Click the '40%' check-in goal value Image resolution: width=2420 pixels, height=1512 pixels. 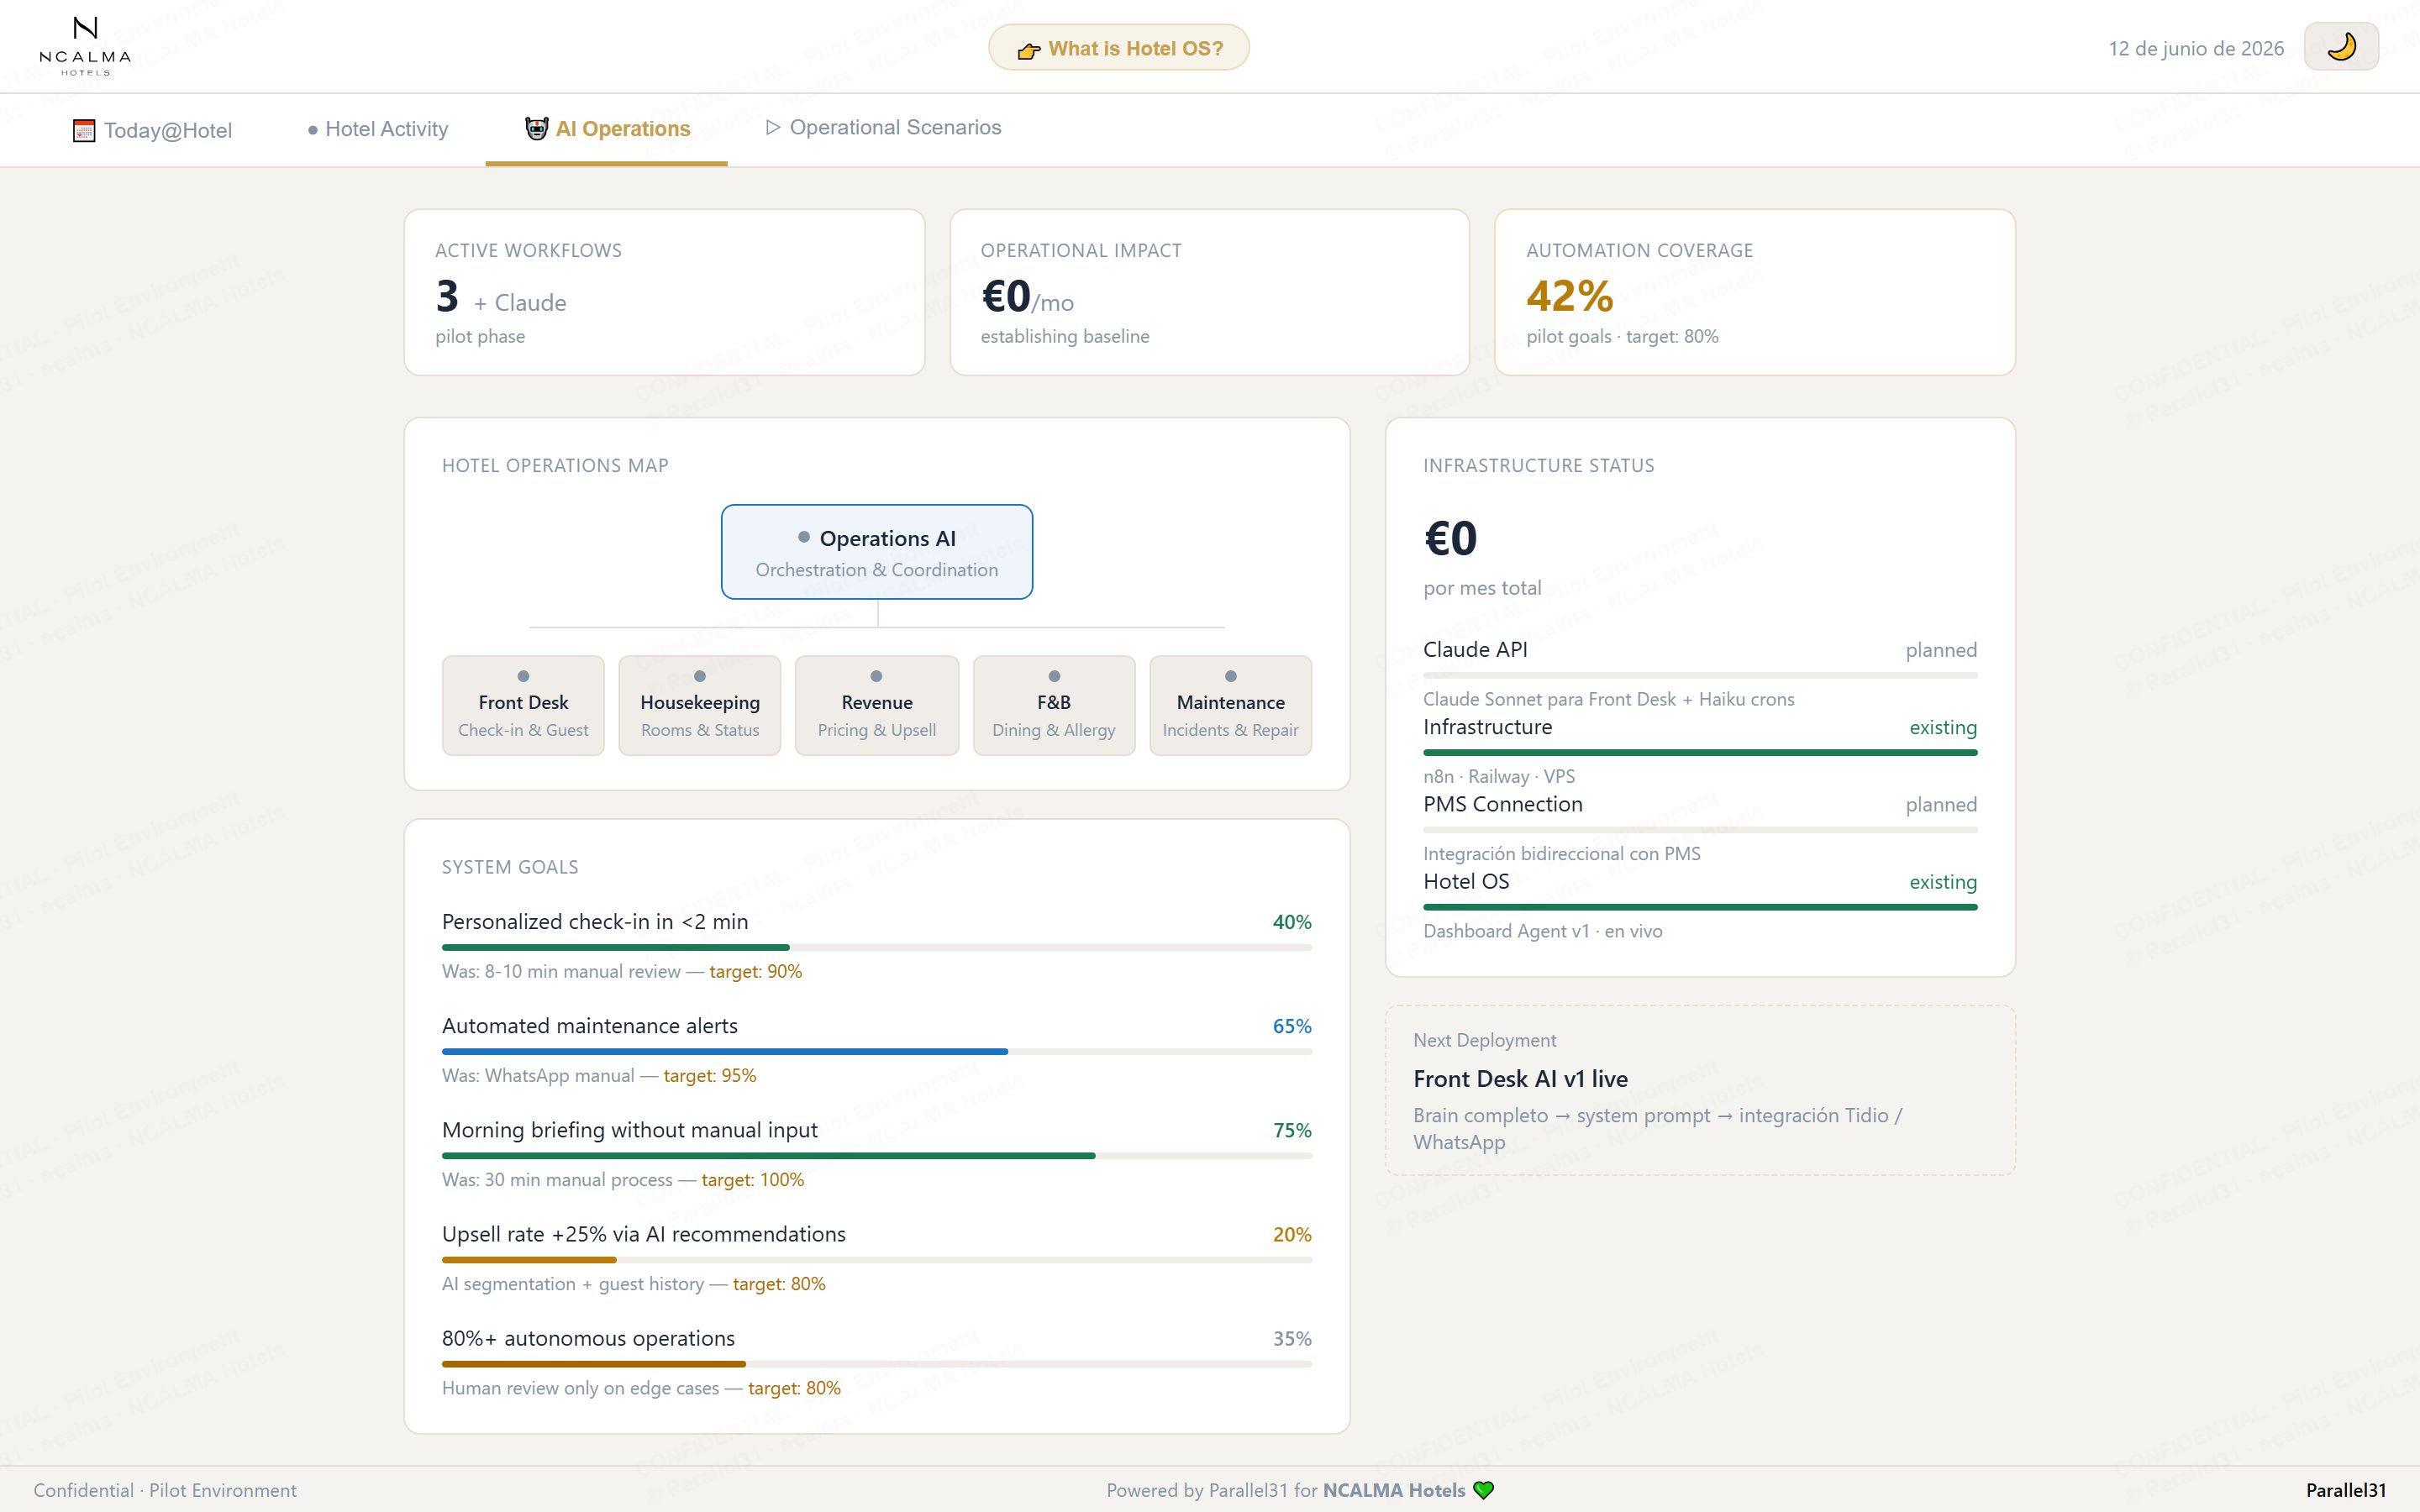(1292, 922)
